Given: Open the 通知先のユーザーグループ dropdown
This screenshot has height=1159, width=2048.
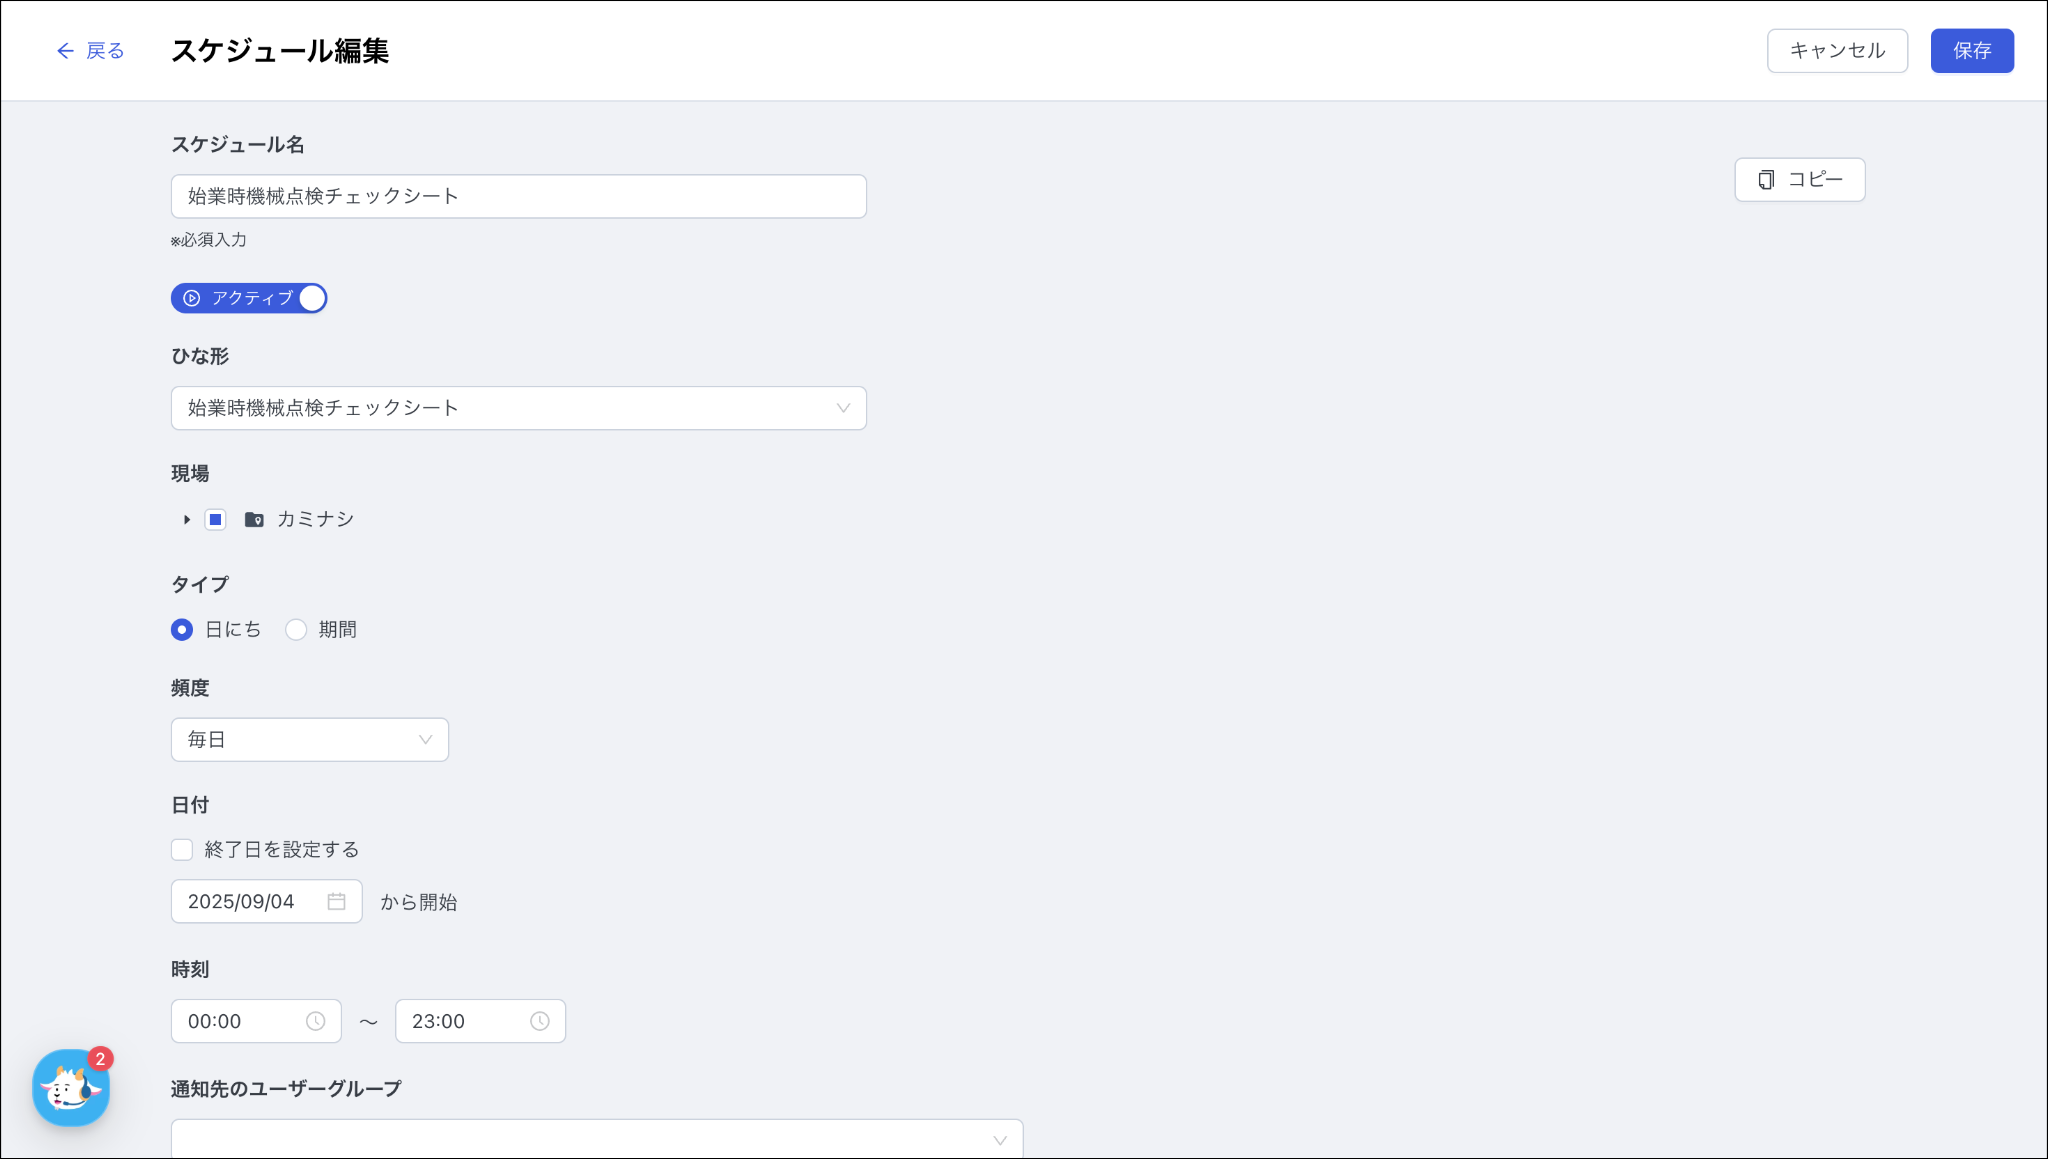Looking at the screenshot, I should (596, 1140).
